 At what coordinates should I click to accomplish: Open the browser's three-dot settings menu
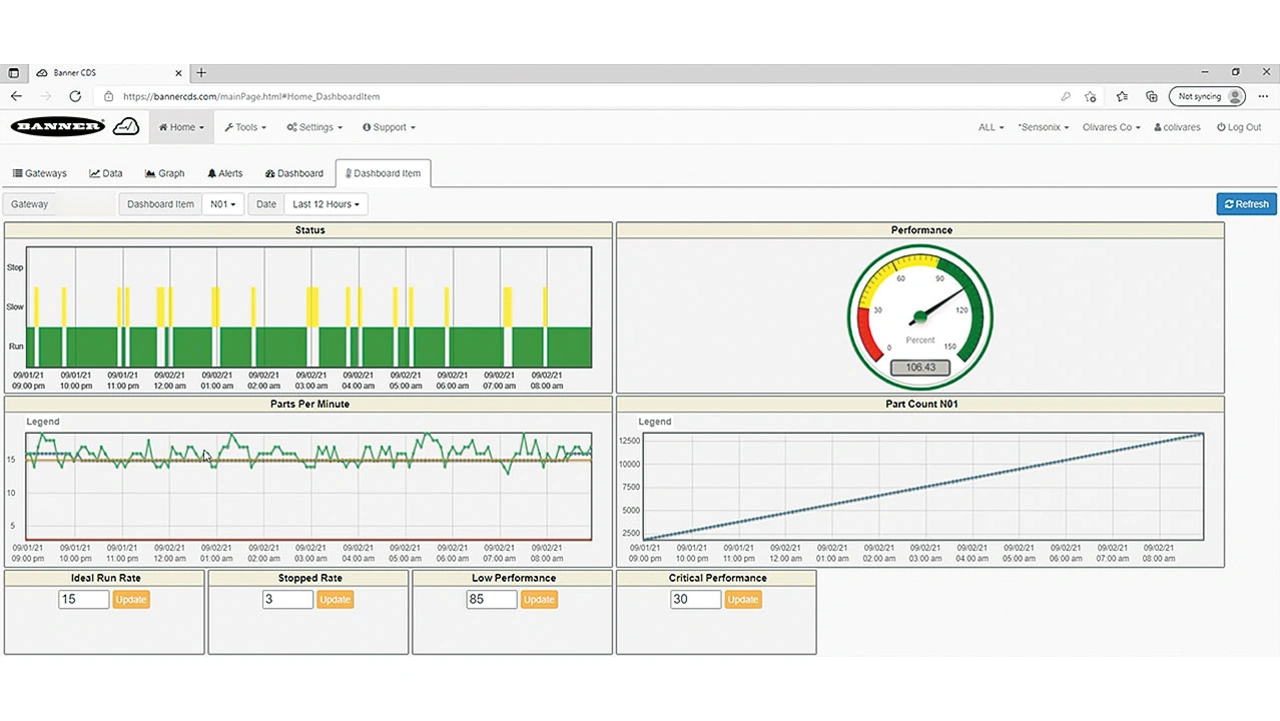[1263, 97]
